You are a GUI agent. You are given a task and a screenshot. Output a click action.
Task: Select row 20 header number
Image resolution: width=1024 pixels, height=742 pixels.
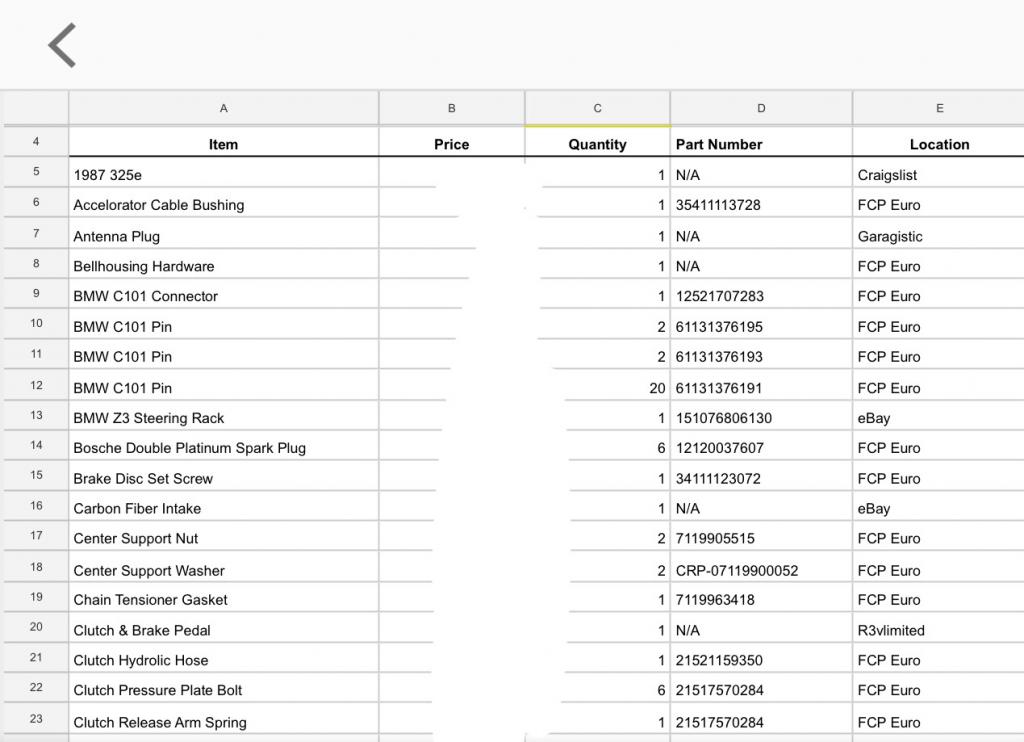36,628
